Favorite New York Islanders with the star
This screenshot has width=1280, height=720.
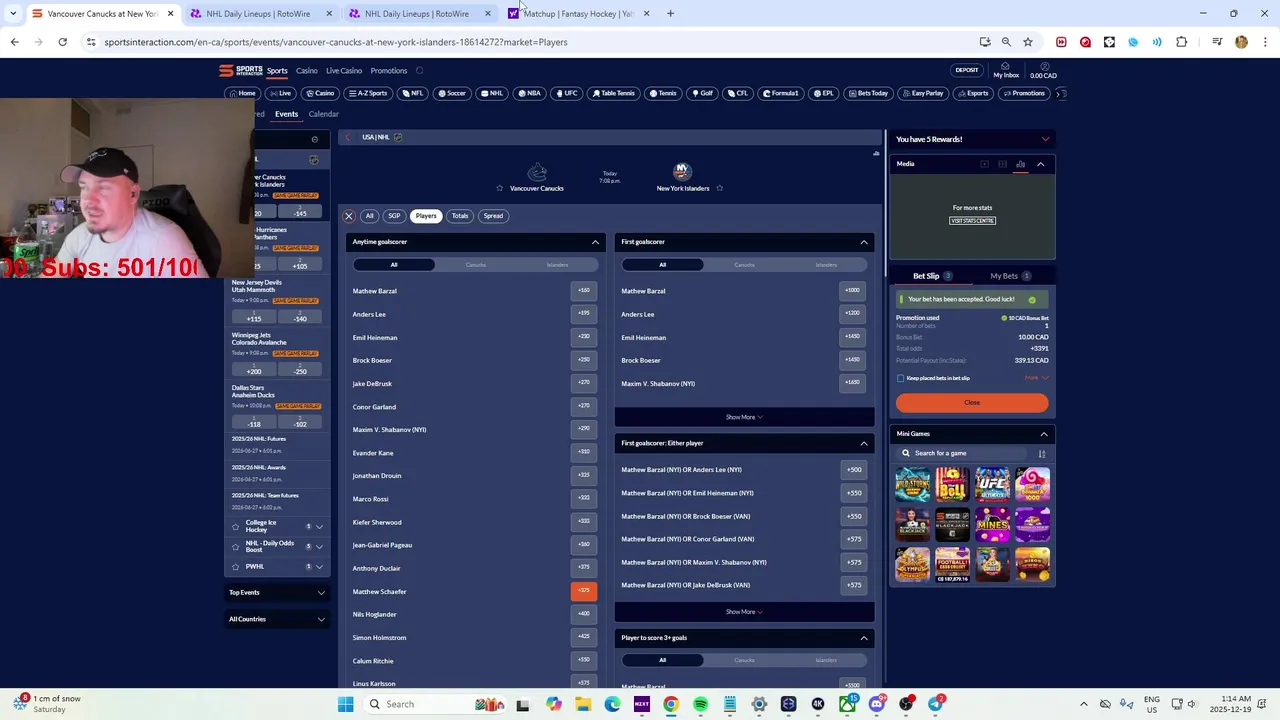pos(719,188)
